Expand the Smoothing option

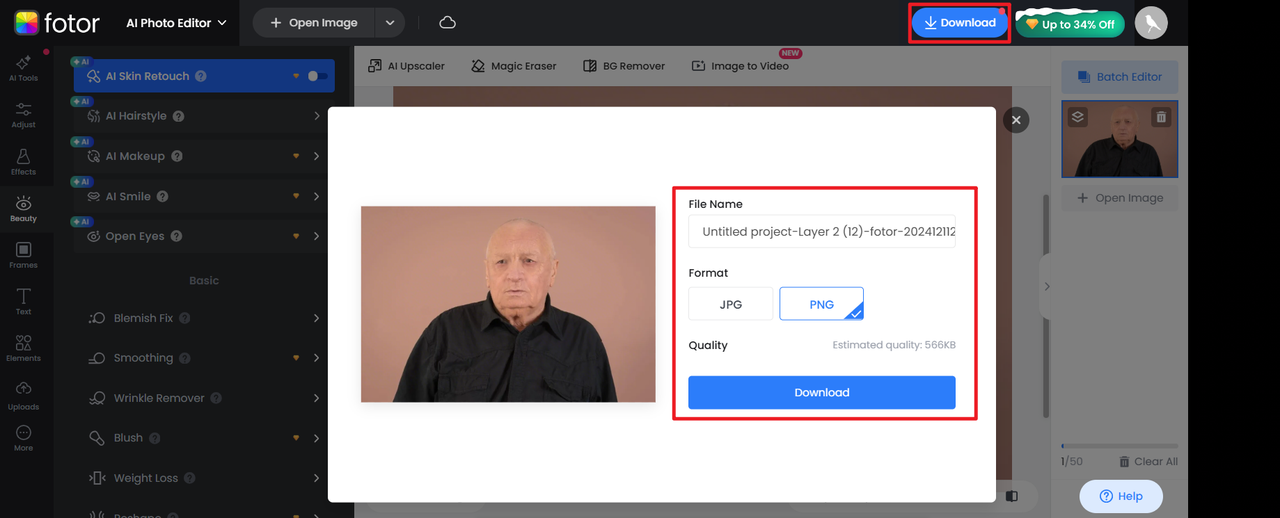click(316, 358)
